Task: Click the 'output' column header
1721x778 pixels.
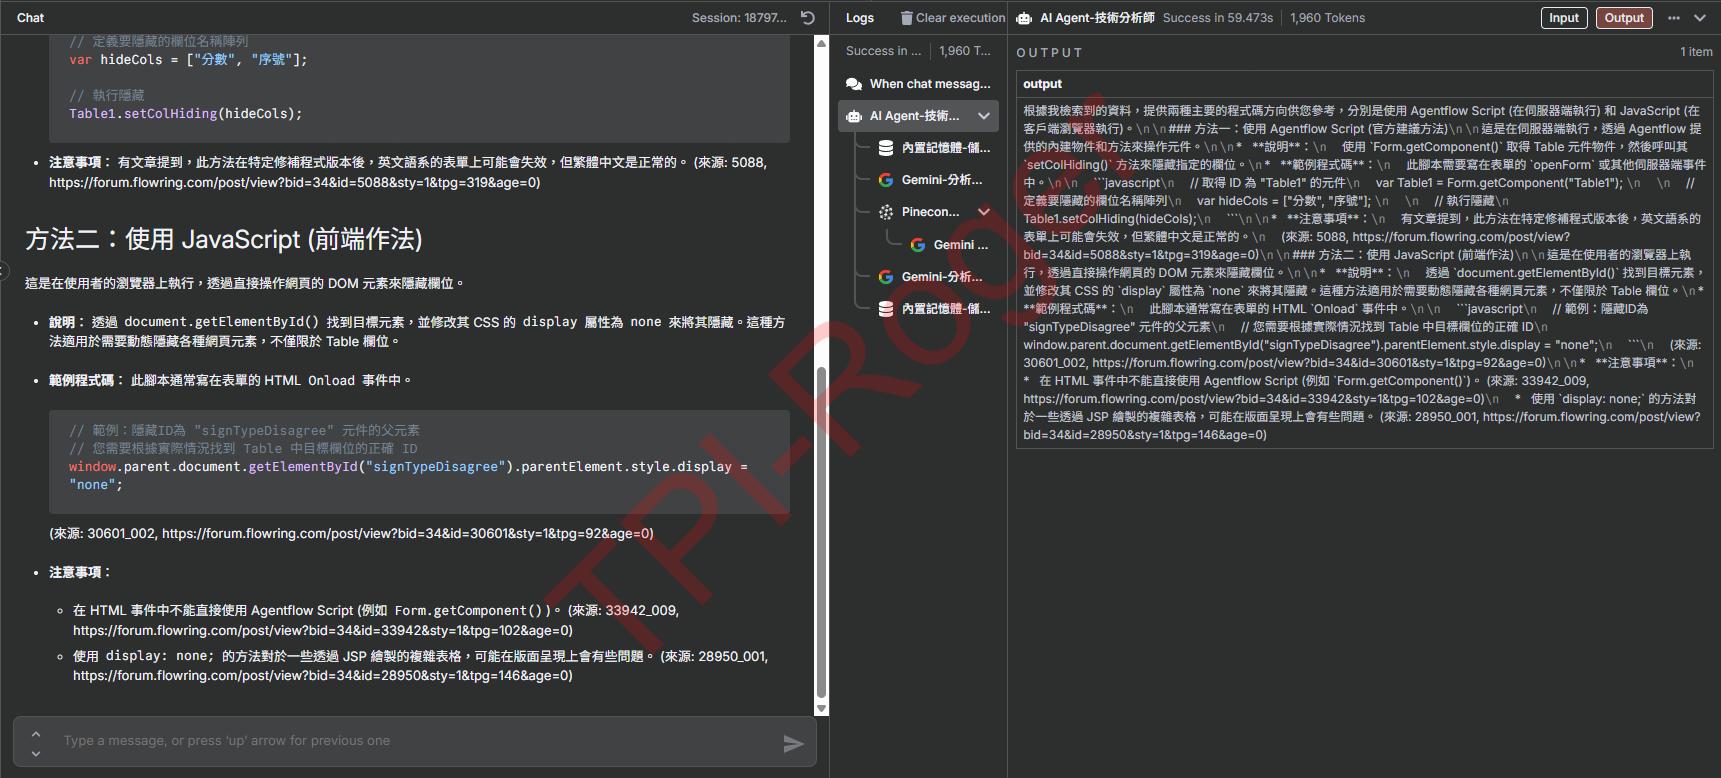Action: pyautogui.click(x=1042, y=84)
